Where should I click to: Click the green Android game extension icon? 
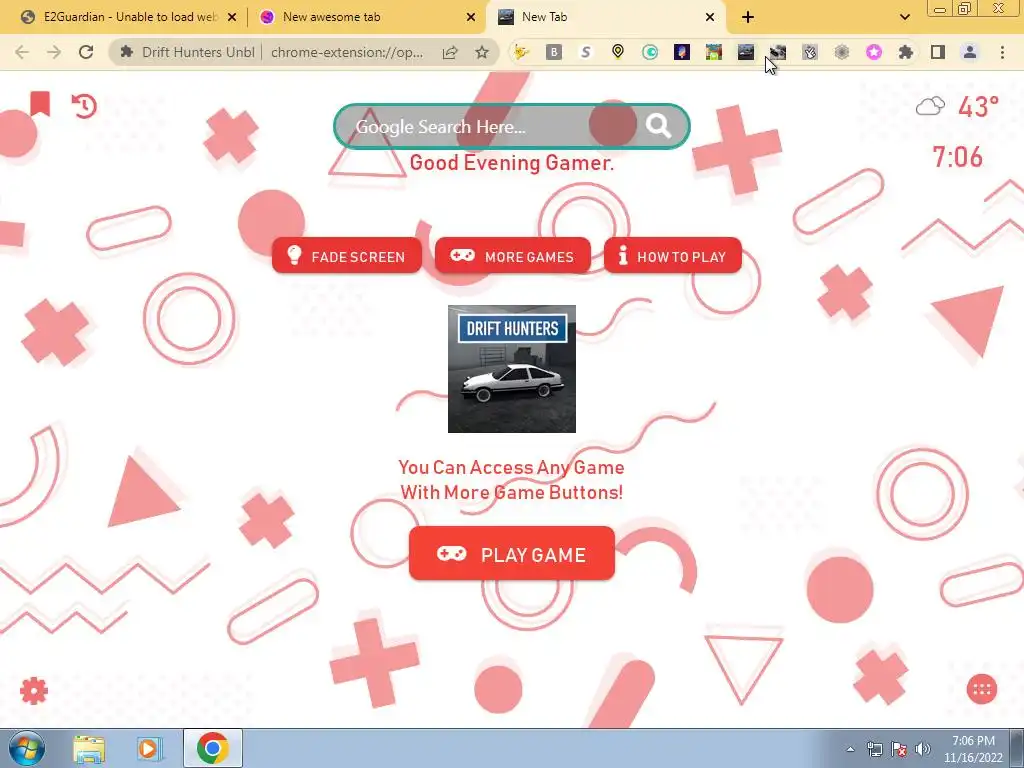pyautogui.click(x=714, y=52)
